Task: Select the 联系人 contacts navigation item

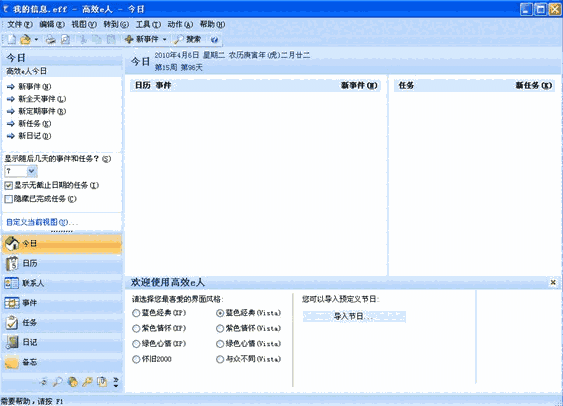Action: click(62, 283)
